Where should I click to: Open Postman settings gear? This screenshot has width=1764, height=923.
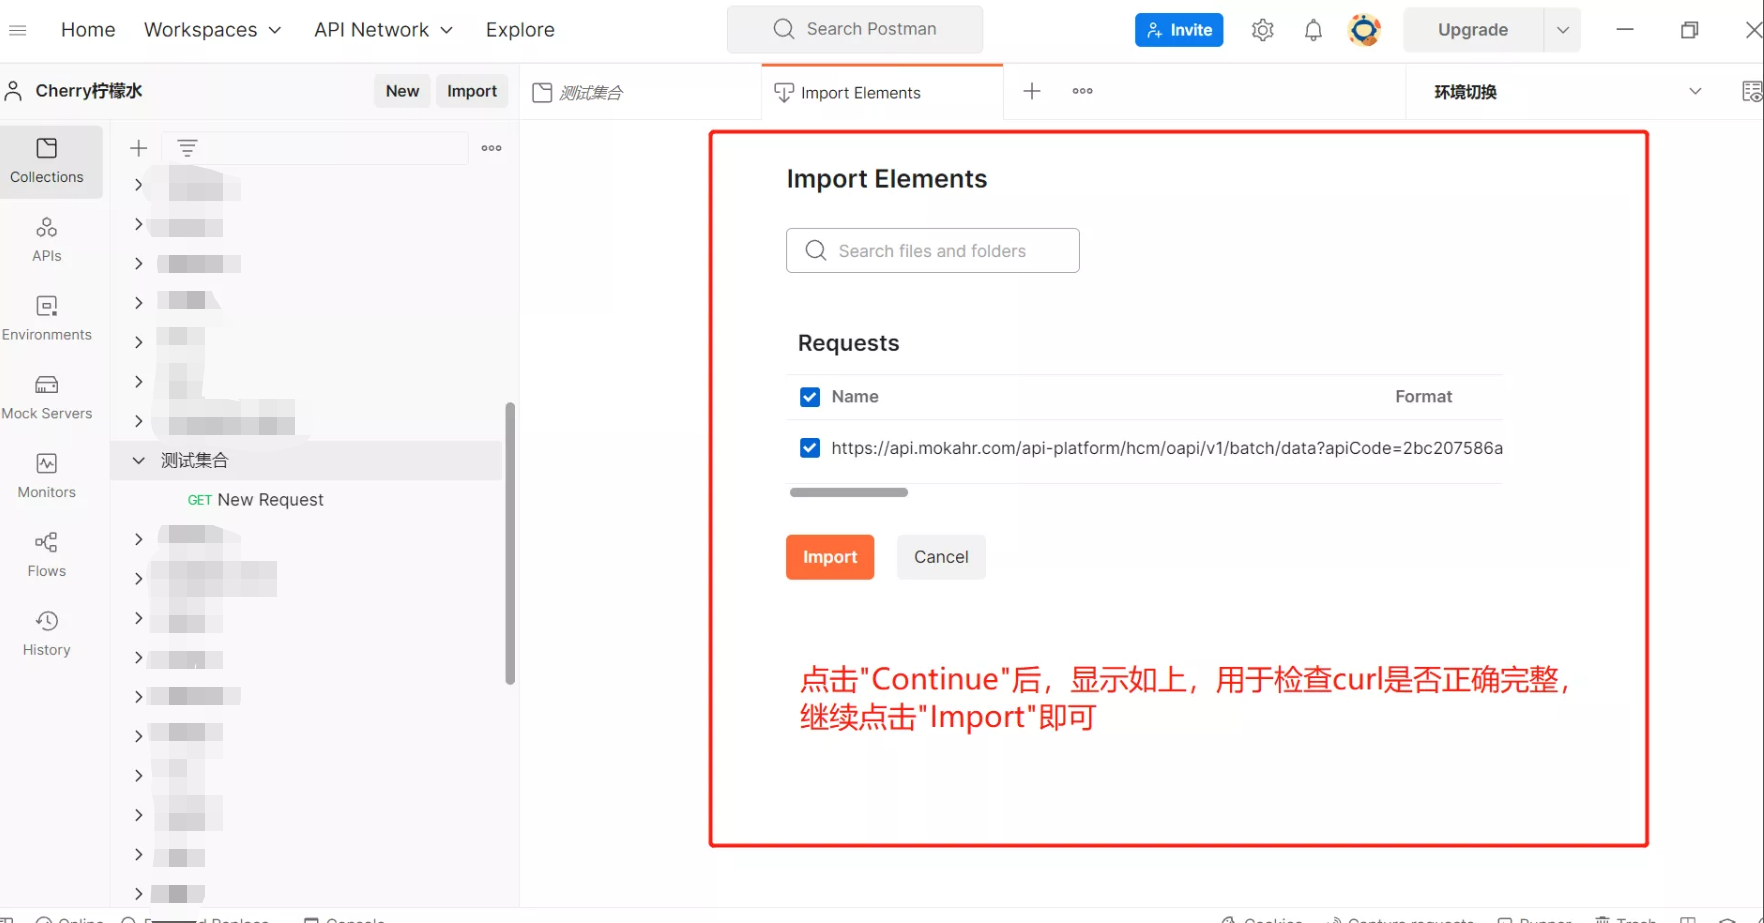(x=1262, y=30)
